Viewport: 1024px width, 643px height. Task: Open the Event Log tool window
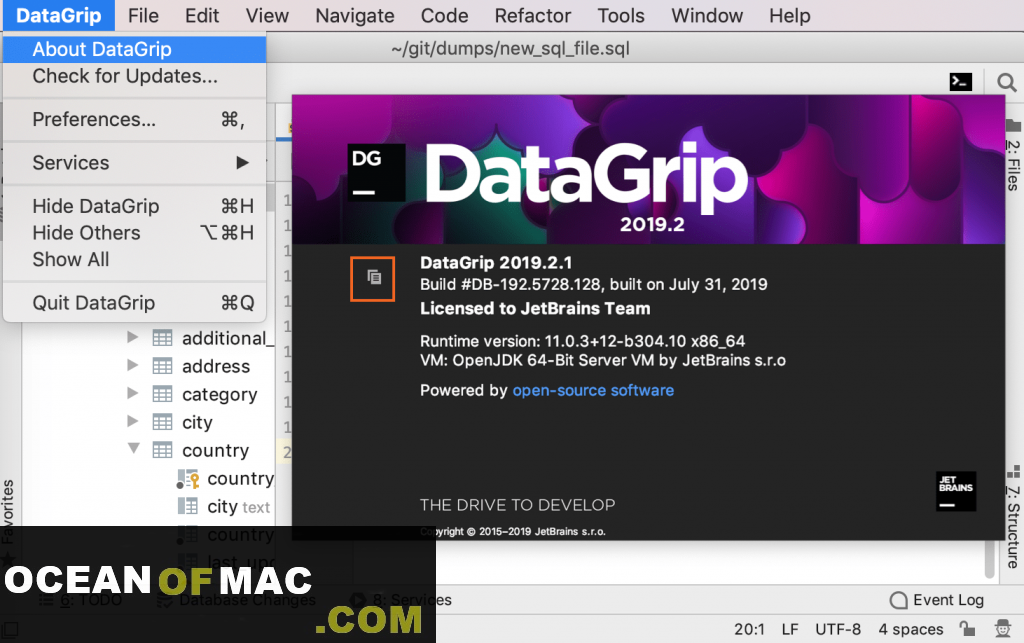pyautogui.click(x=937, y=600)
